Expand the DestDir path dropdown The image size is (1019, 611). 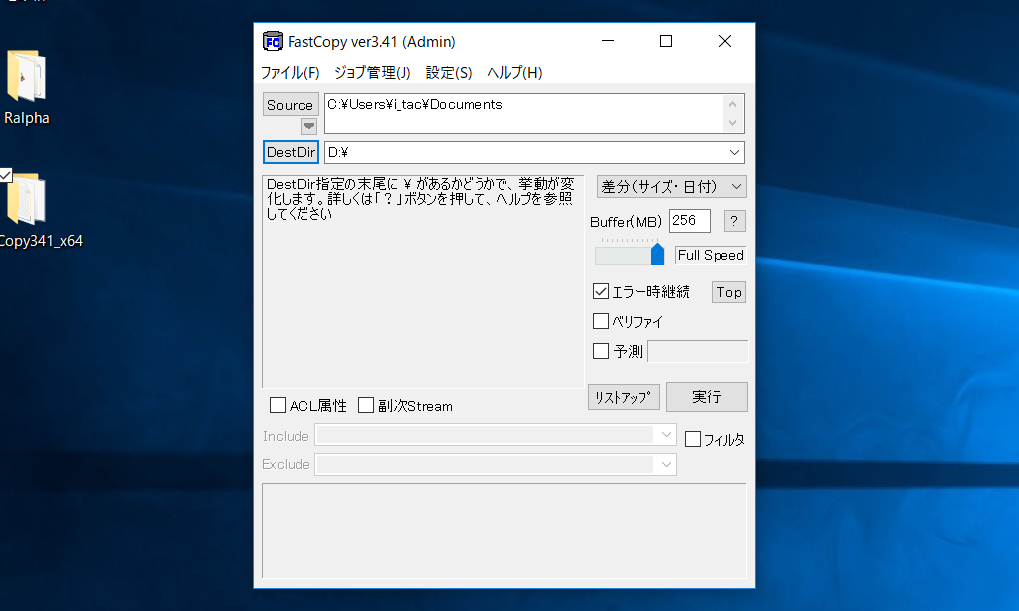click(734, 152)
